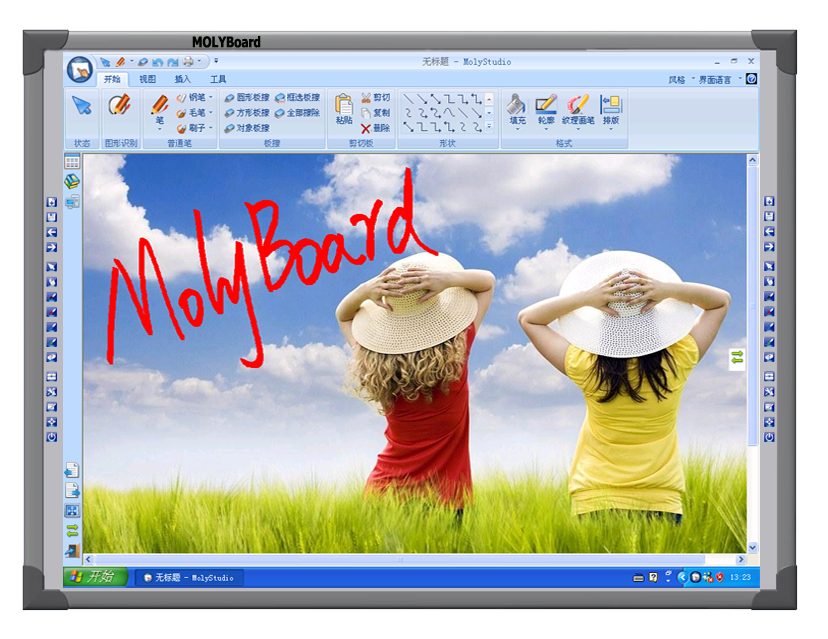Click the exit door icon in left sidebar
The image size is (828, 639).
pyautogui.click(x=72, y=551)
